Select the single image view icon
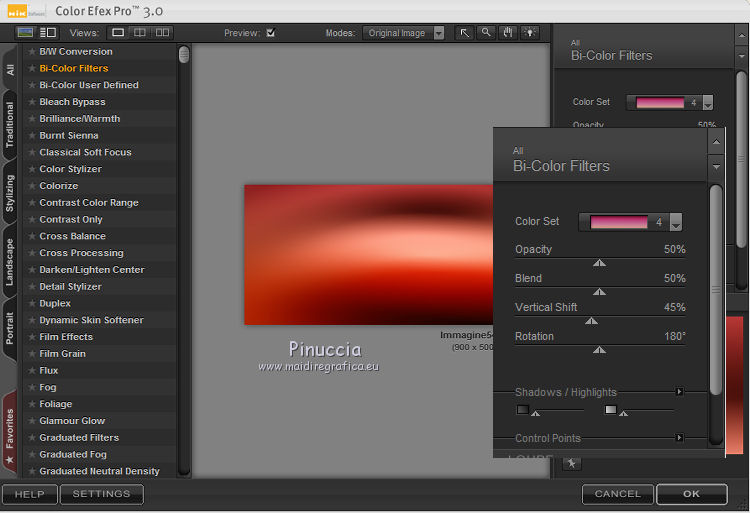The image size is (750, 513). click(x=118, y=33)
